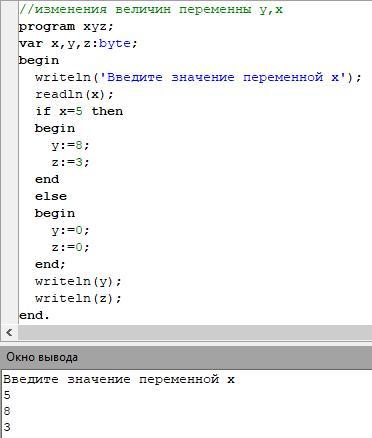Click the final 'end.' line
Screen dimensions: 372x438
(x=34, y=315)
